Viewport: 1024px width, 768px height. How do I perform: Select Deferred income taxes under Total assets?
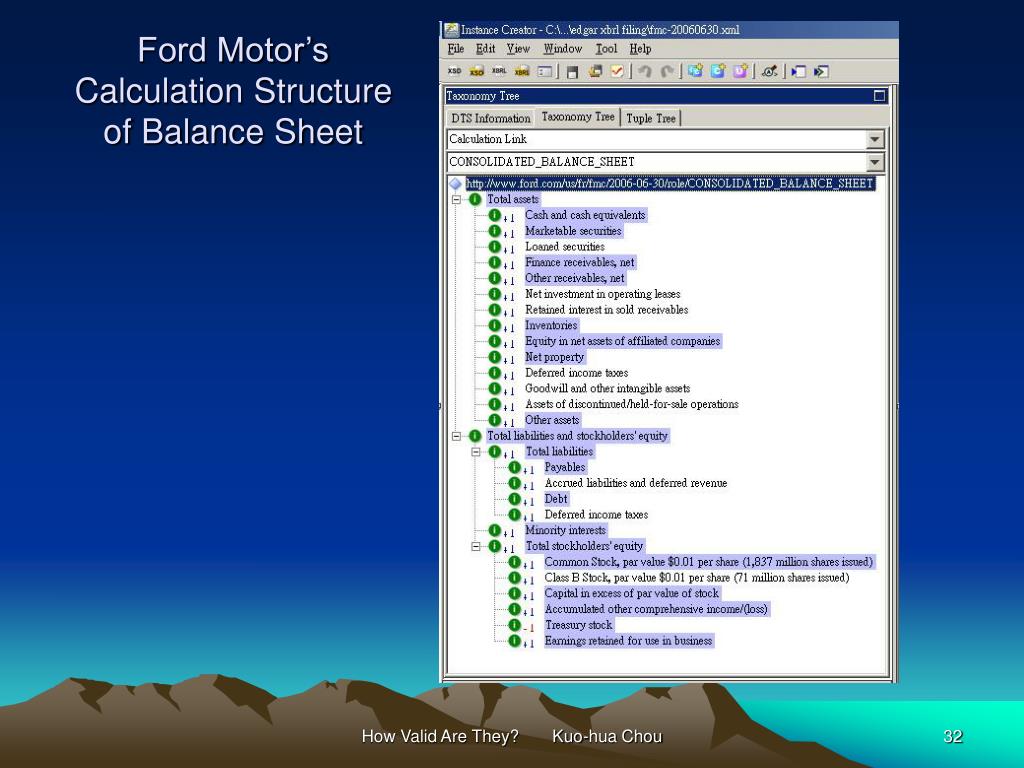coord(577,373)
